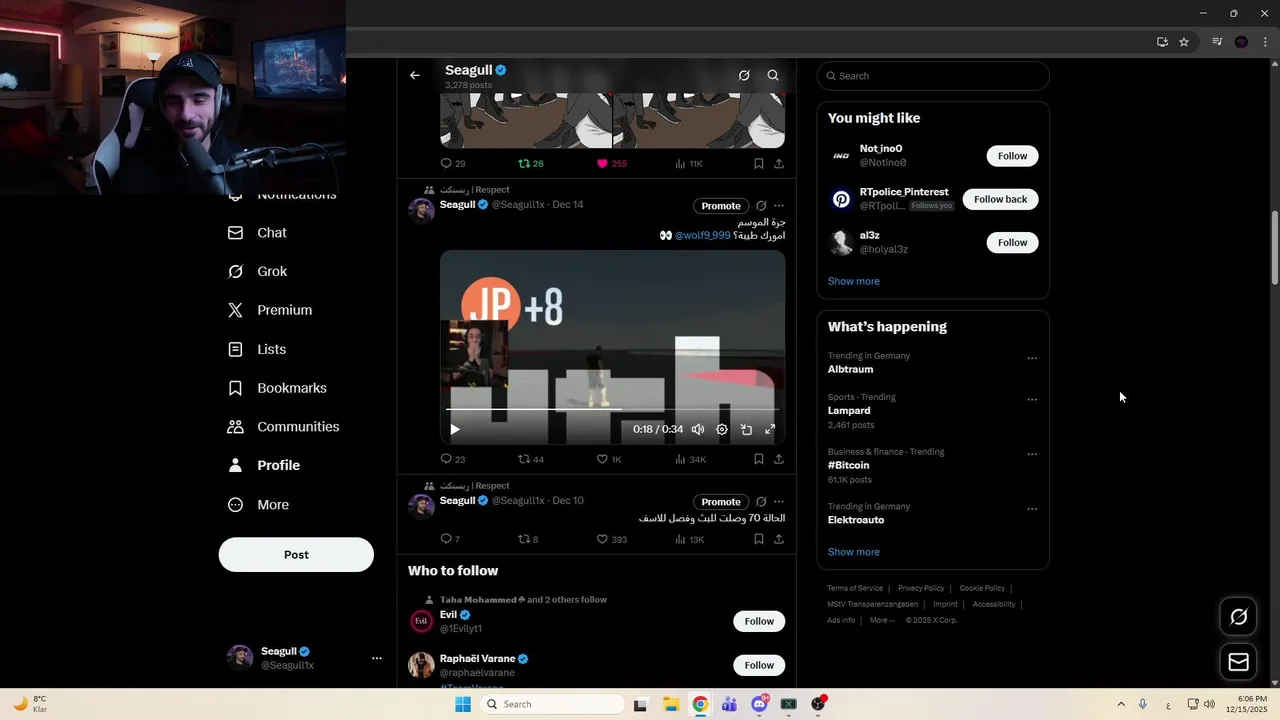The width and height of the screenshot is (1280, 720).
Task: Go back using the arrow beside Seagull header
Action: 415,75
